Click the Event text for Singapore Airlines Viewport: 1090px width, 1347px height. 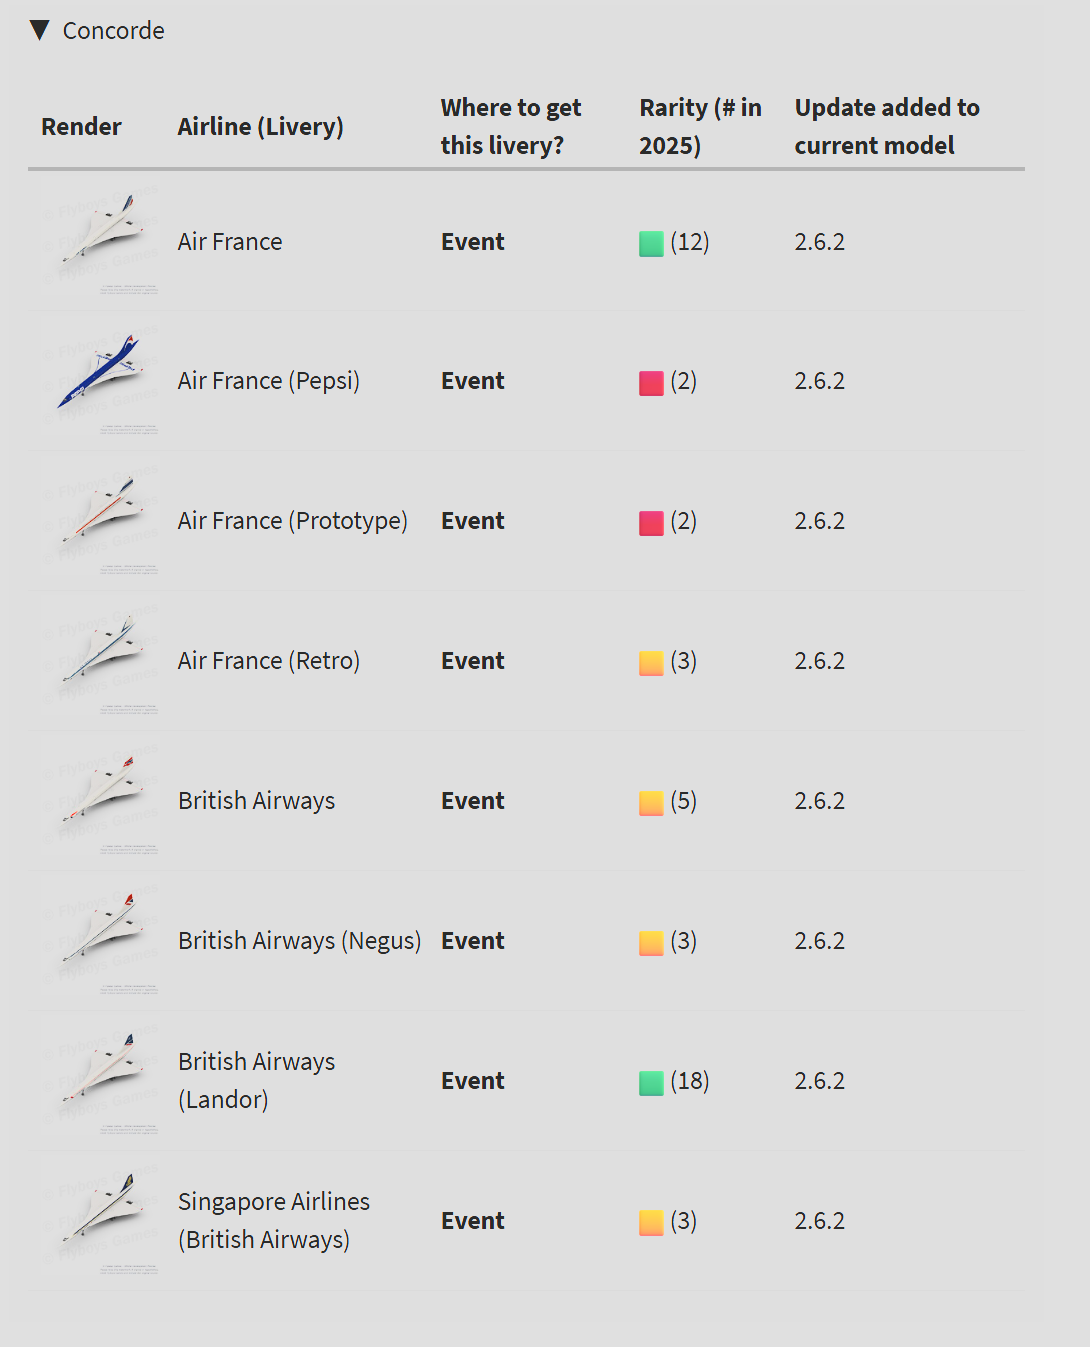[x=472, y=1221]
